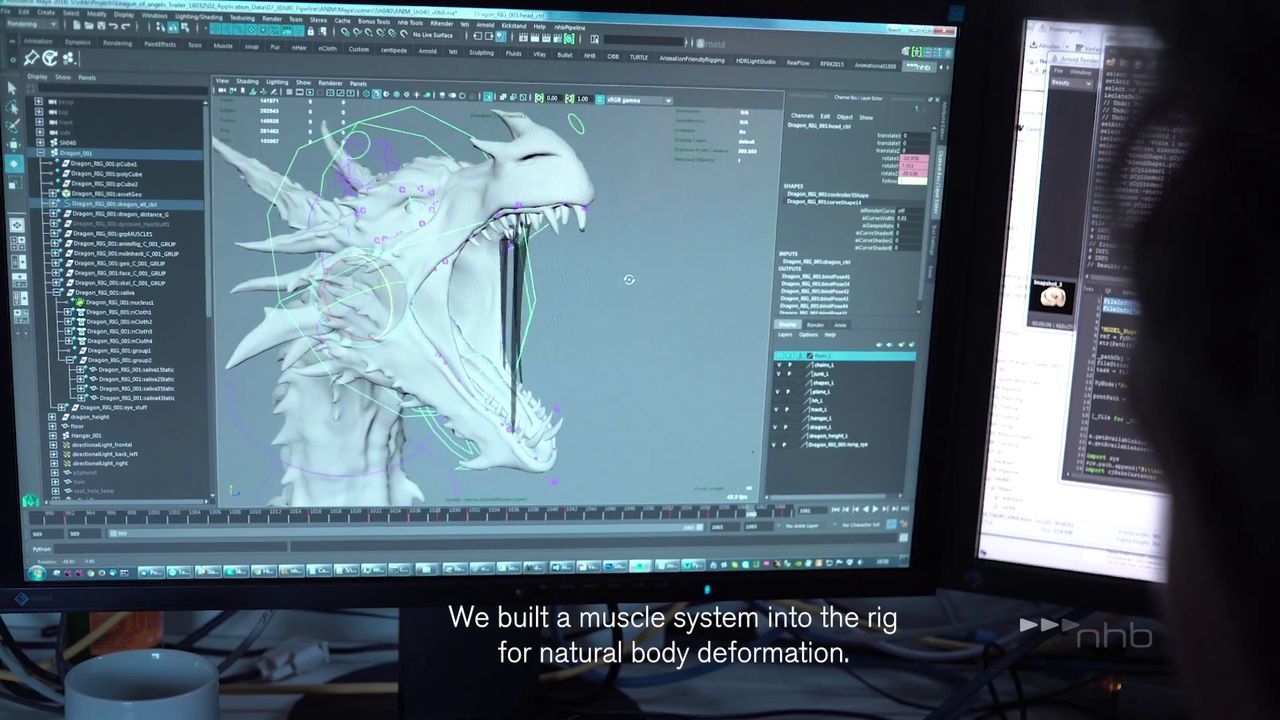Screen dimensions: 1280x720
Task: Toggle visibility V of planes_L layer
Action: pos(777,392)
